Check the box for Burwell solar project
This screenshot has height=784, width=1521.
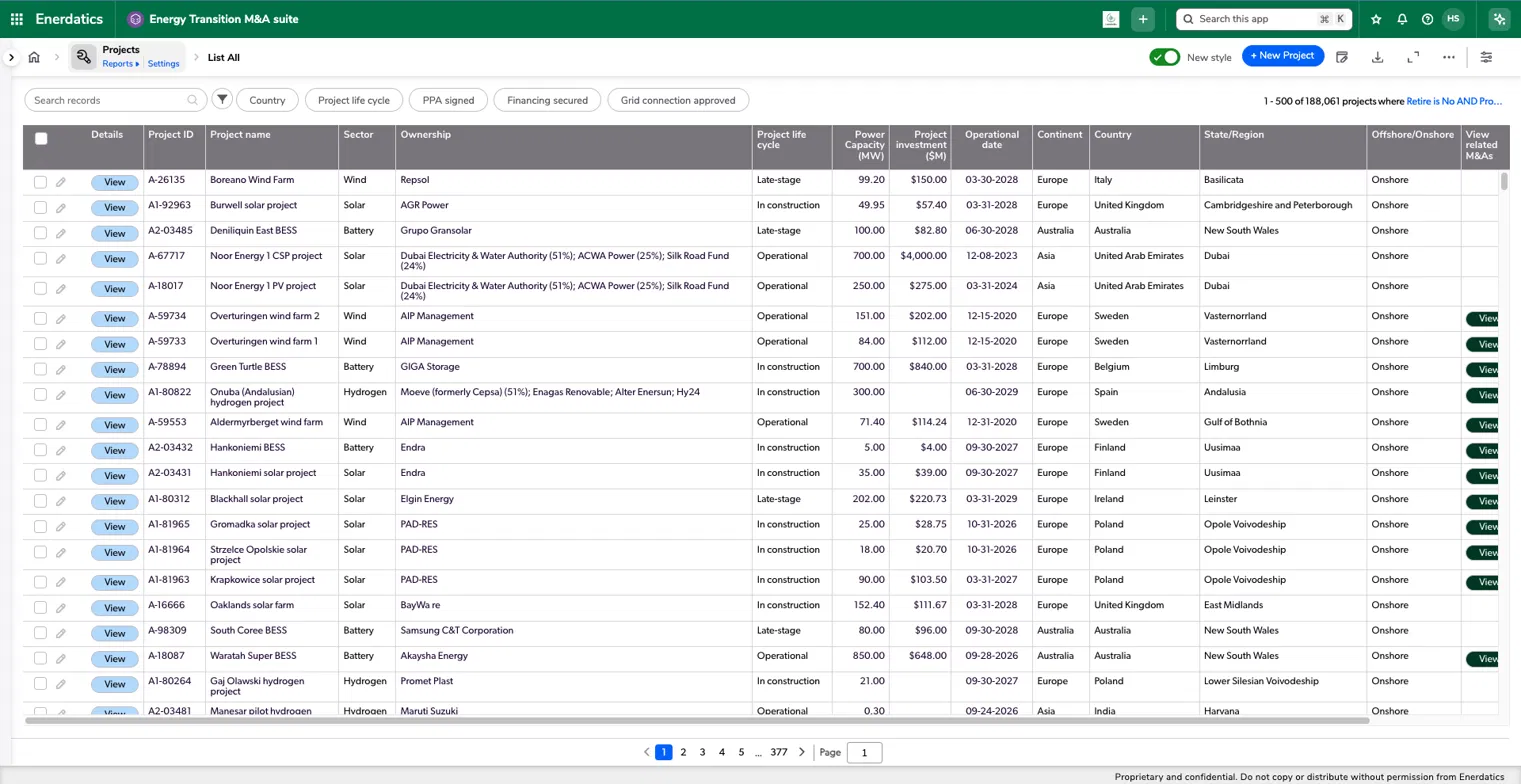40,208
